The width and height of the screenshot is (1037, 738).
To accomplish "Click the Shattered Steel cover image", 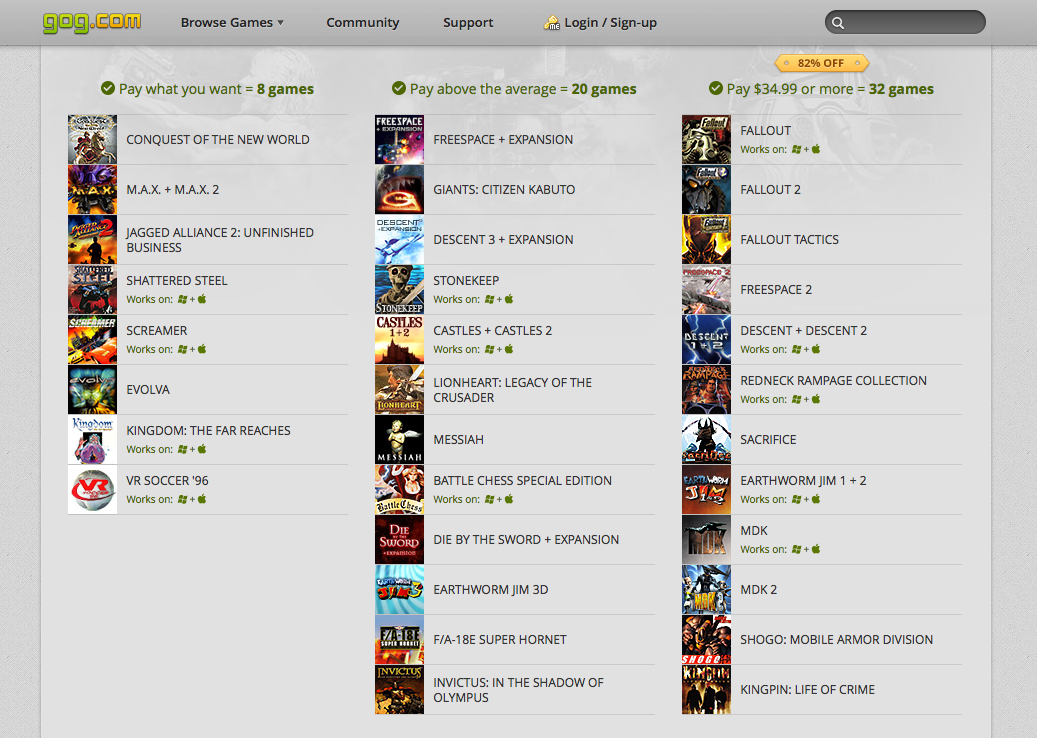I will [93, 290].
